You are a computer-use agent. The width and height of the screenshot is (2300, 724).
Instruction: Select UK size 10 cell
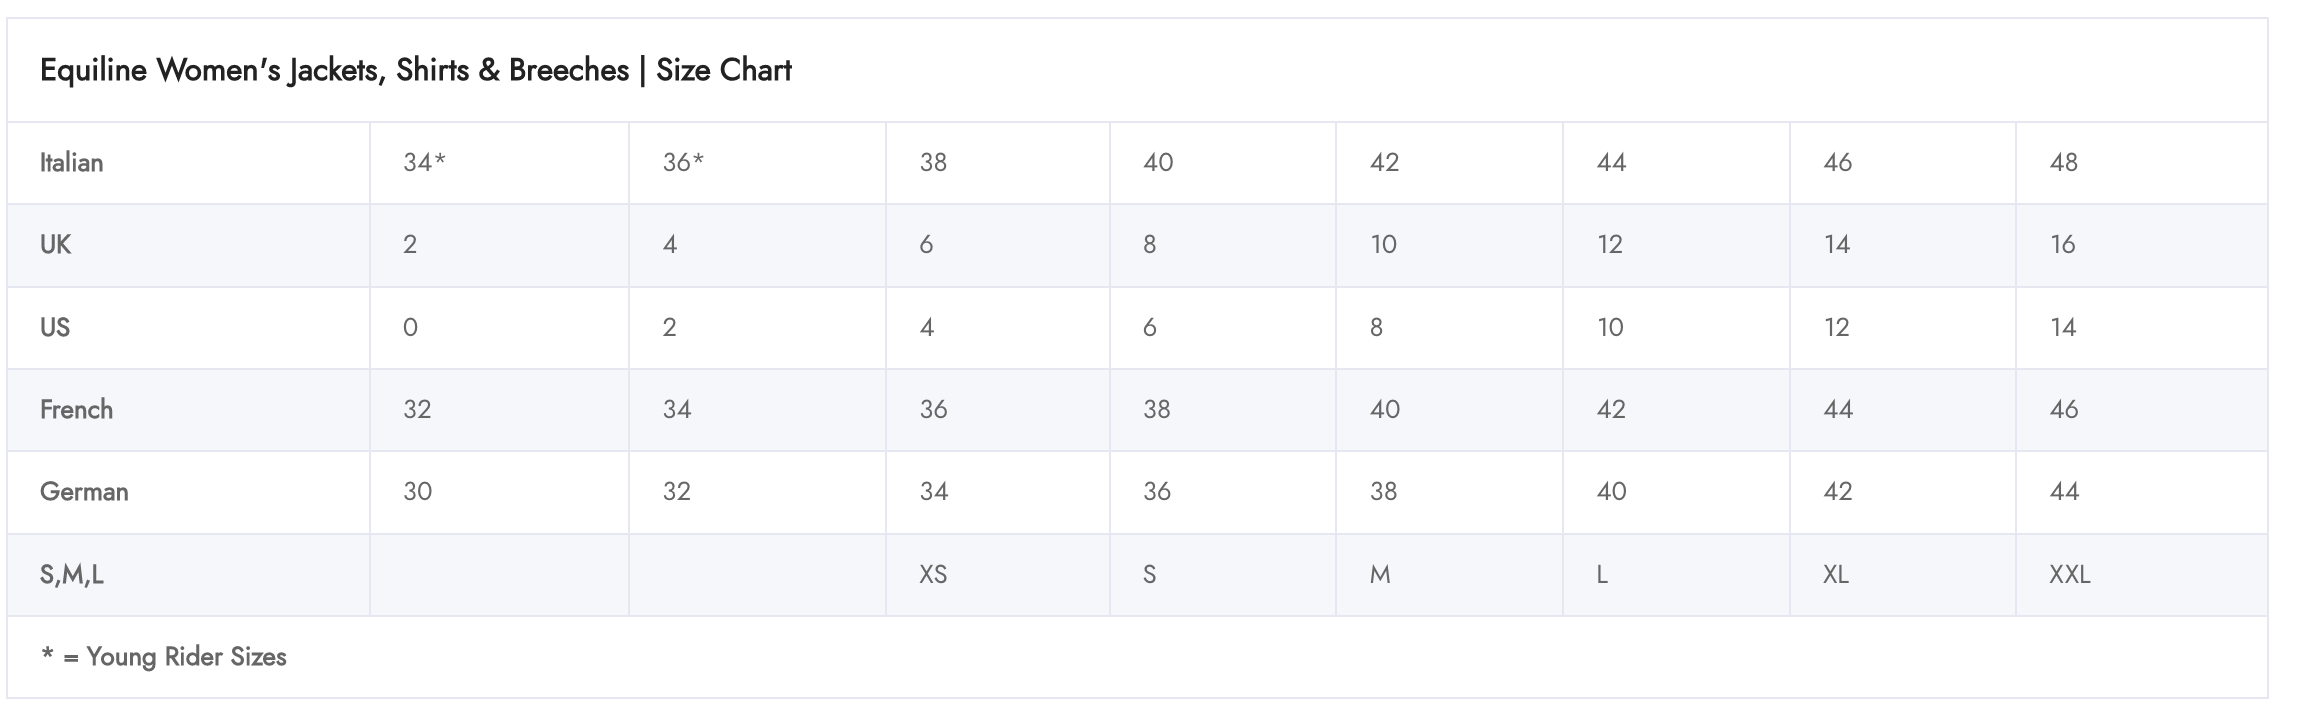click(1383, 244)
